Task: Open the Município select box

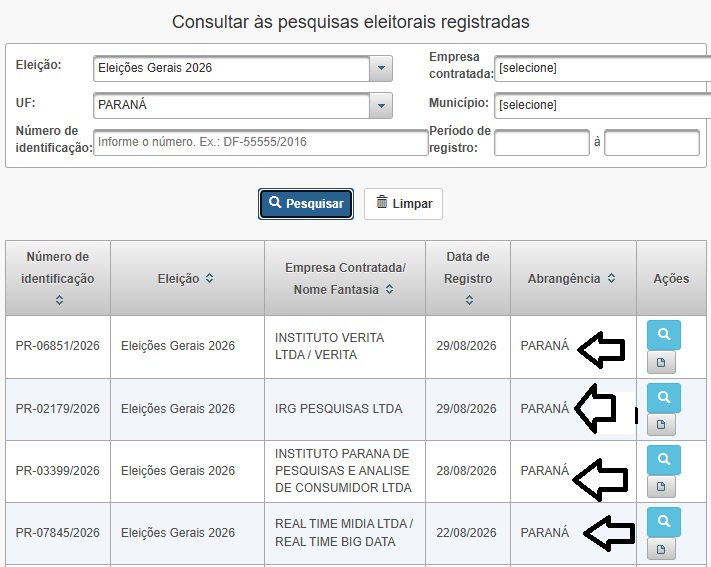Action: point(602,106)
